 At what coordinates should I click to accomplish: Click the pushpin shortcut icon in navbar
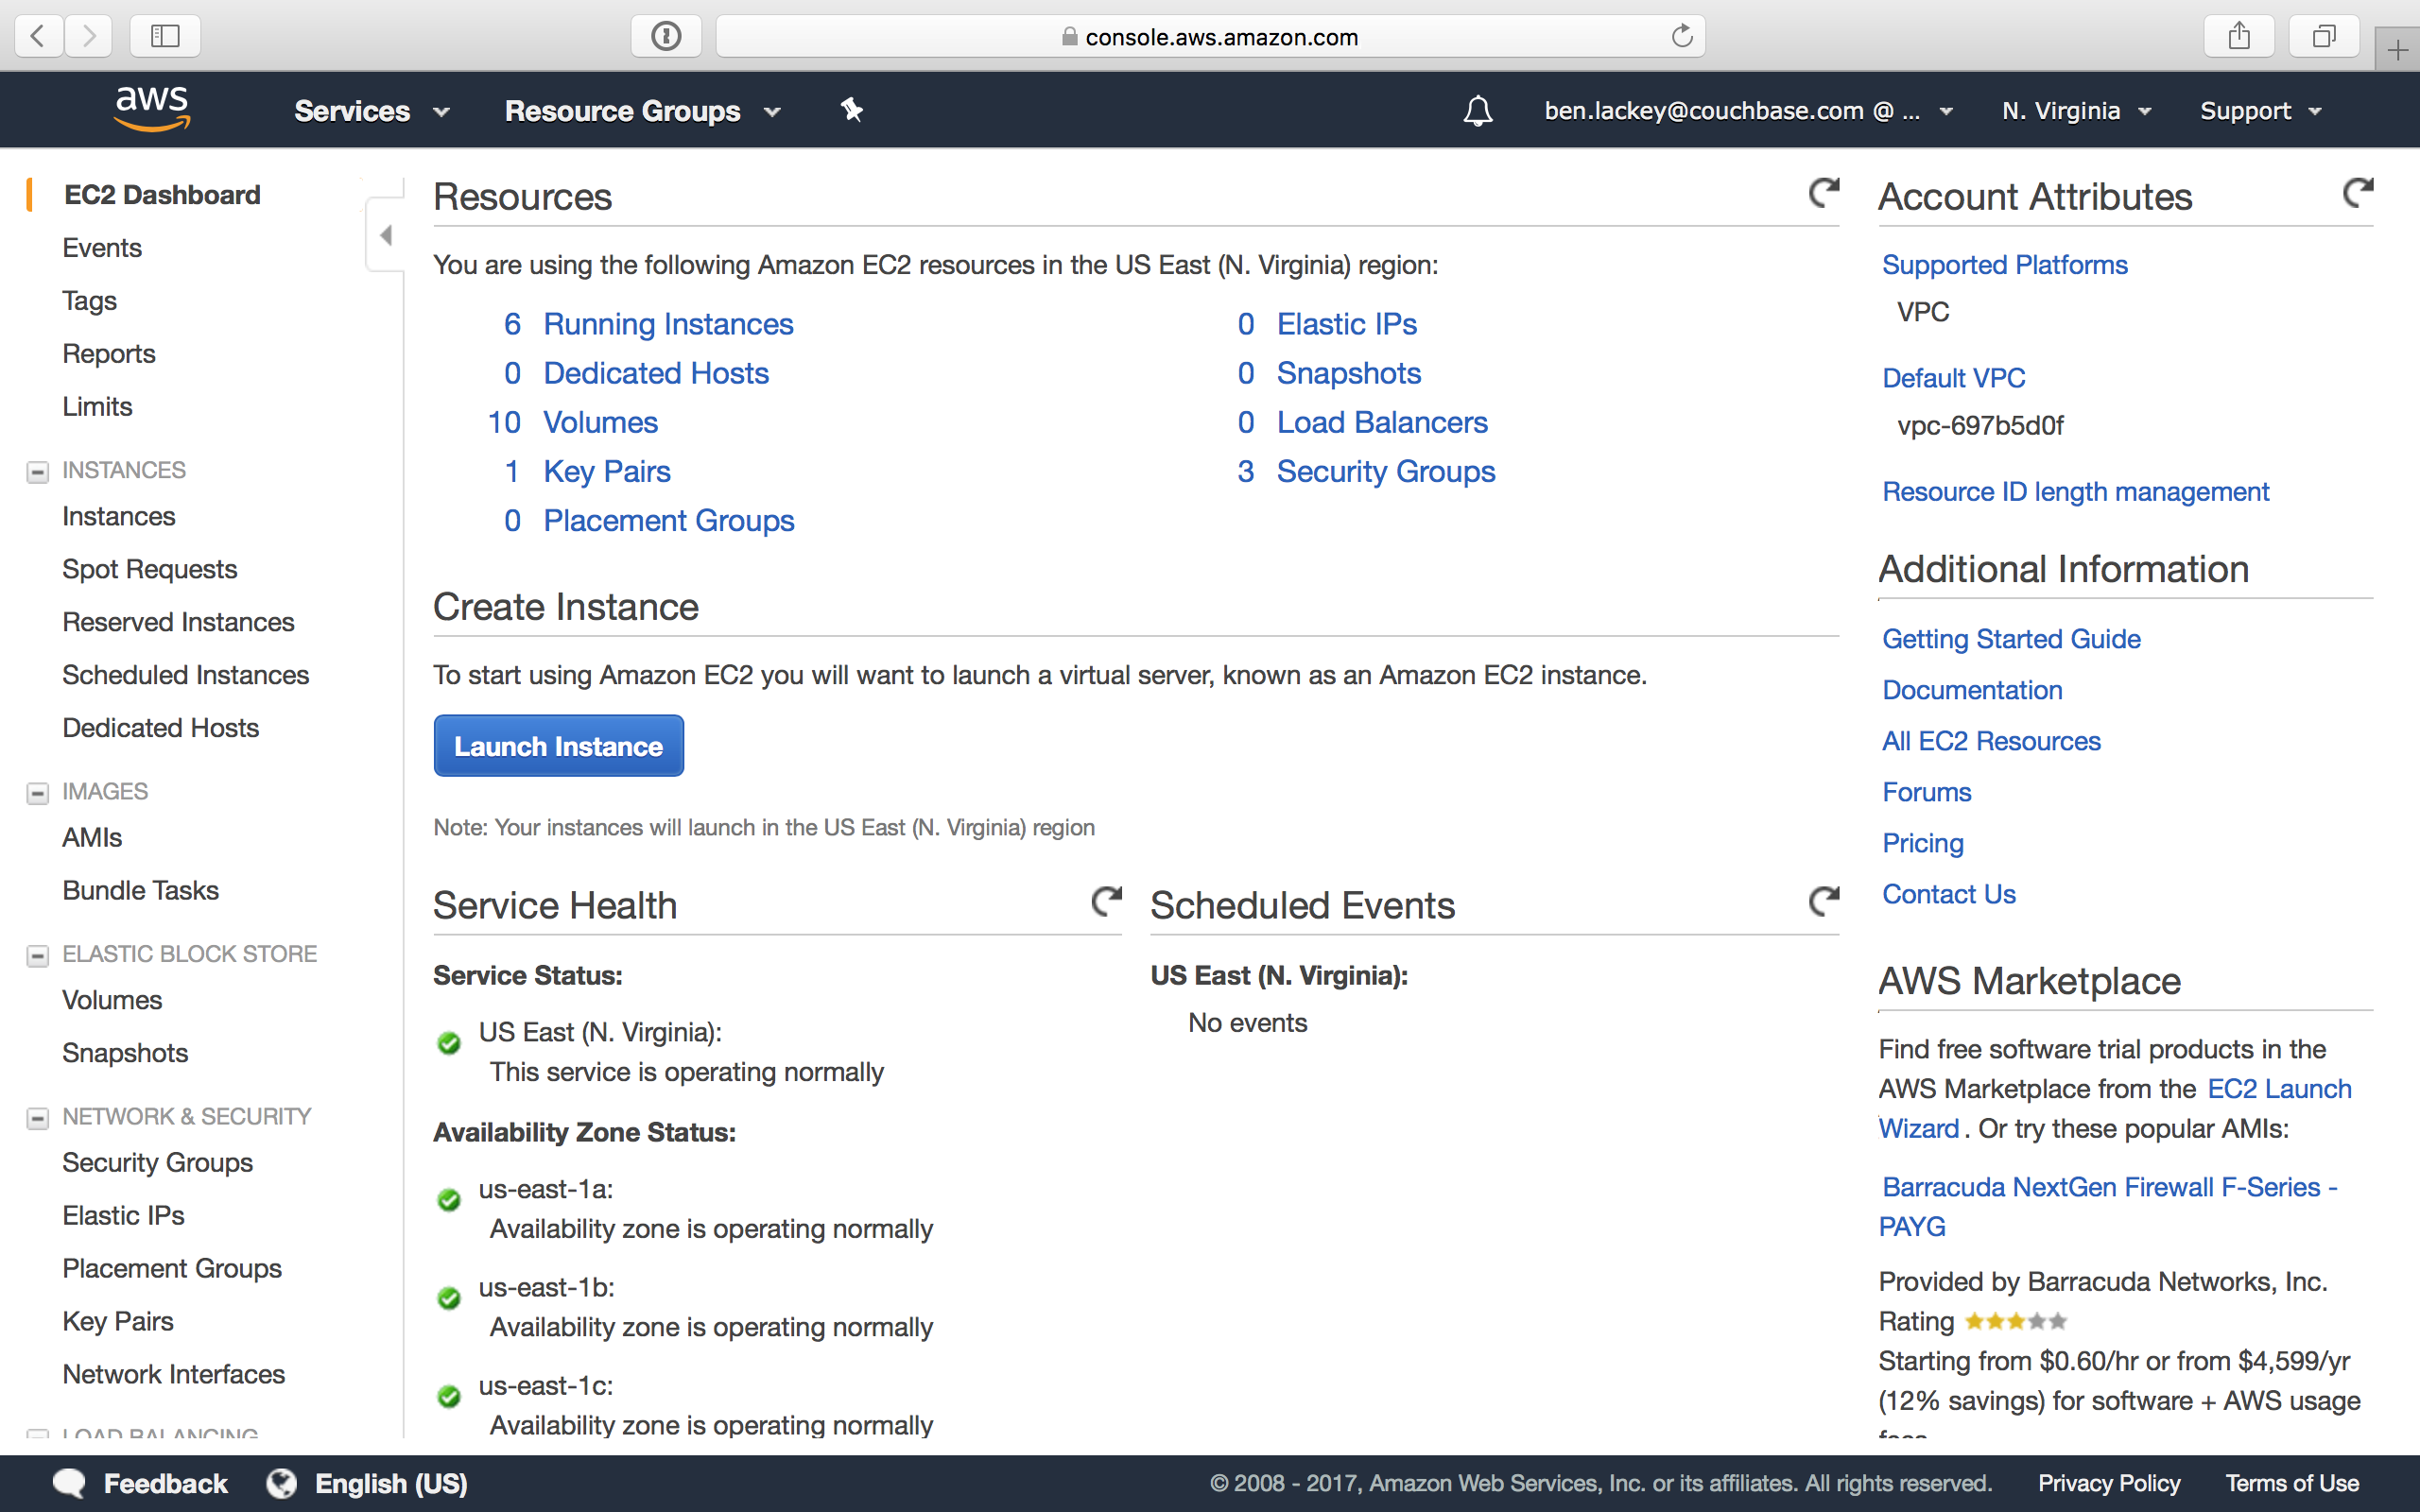tap(852, 110)
